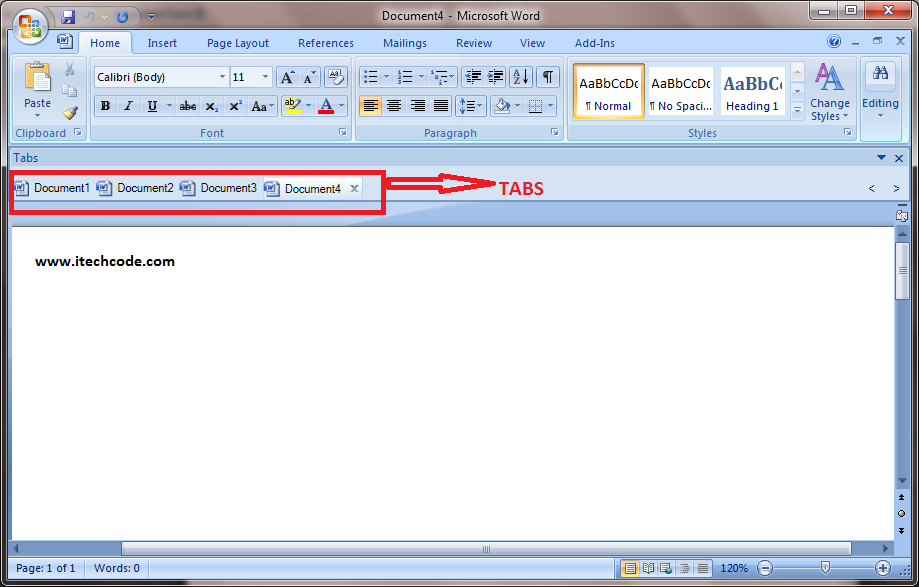Viewport: 919px width, 587px height.
Task: Click the text highlight color button
Action: point(292,106)
